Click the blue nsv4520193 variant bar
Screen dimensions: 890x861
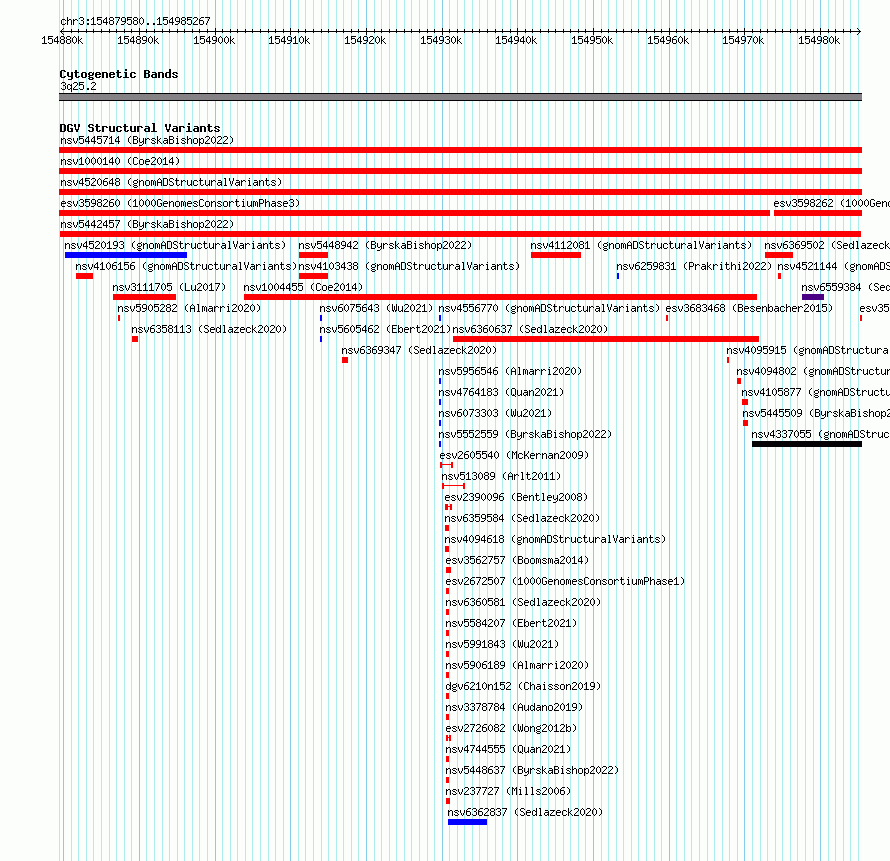click(126, 255)
